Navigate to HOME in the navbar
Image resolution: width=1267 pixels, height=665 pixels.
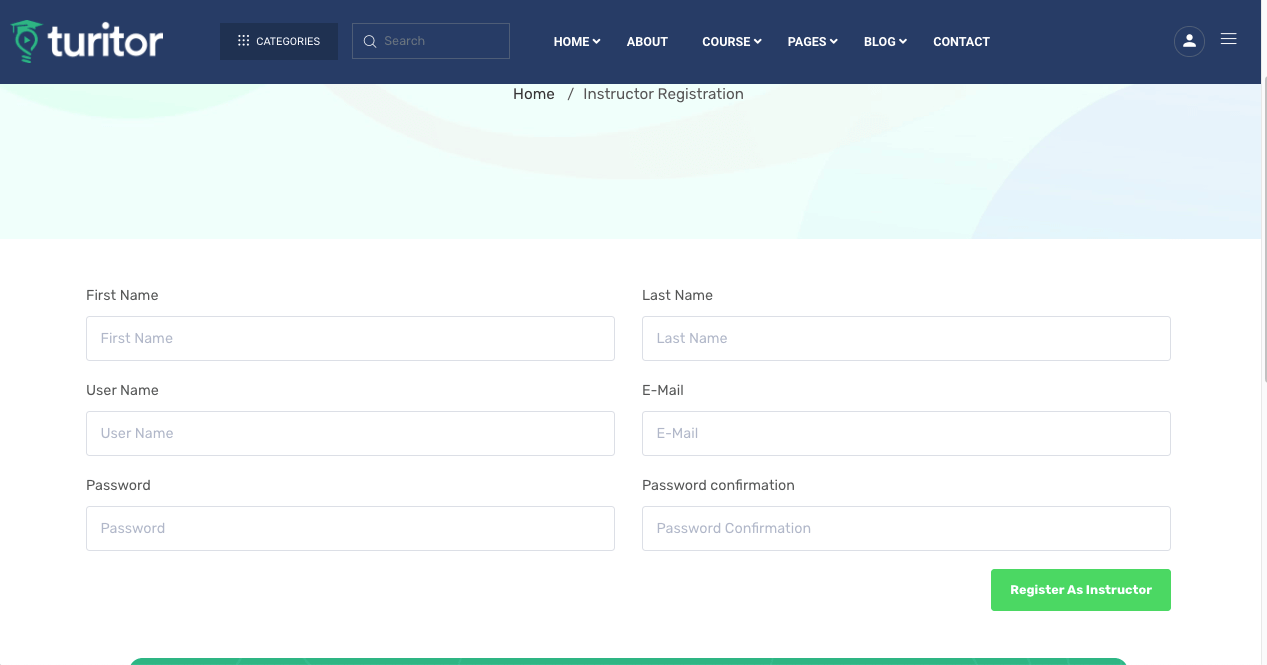coord(570,42)
